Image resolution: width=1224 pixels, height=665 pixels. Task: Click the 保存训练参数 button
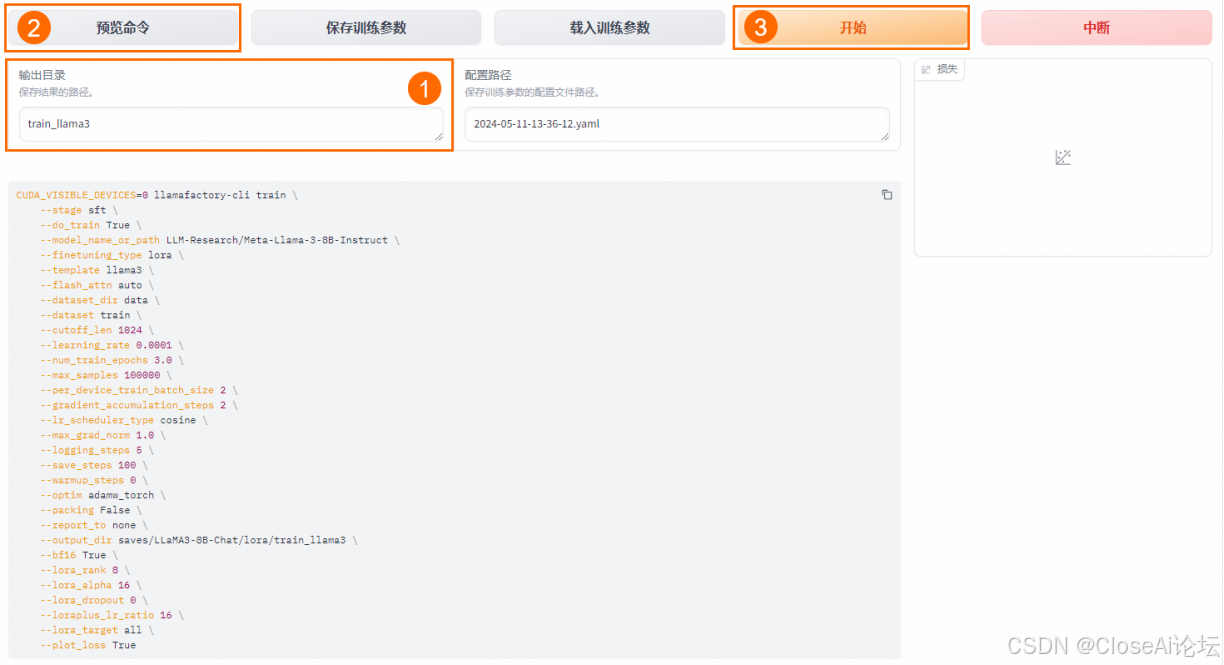click(x=366, y=28)
